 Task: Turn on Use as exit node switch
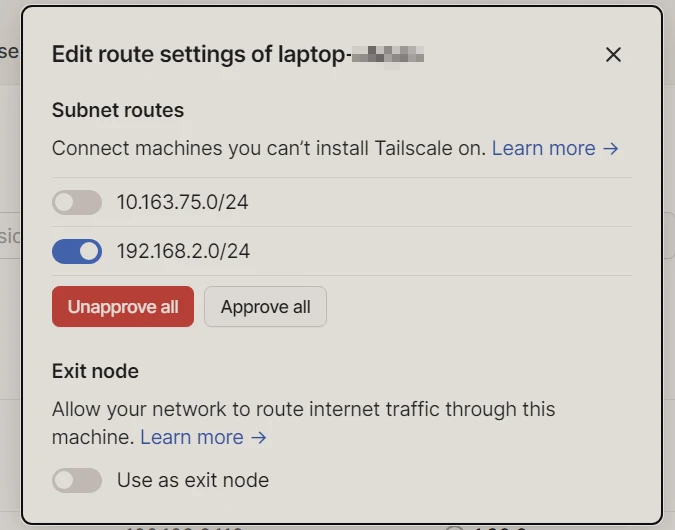click(77, 481)
